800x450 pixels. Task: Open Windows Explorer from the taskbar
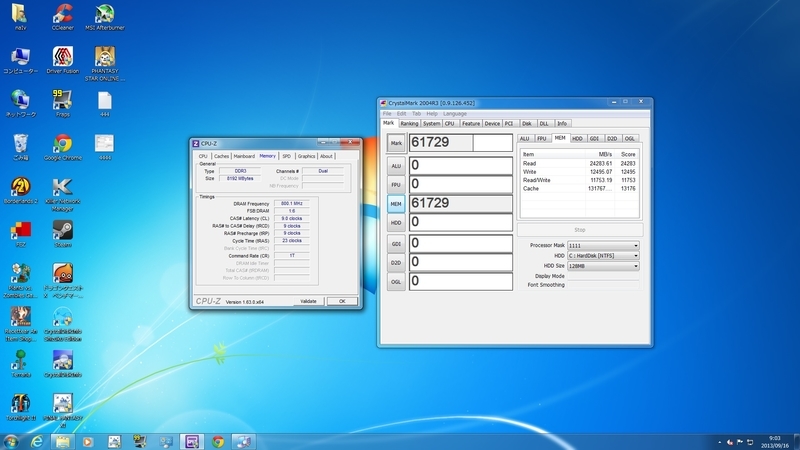click(x=63, y=441)
